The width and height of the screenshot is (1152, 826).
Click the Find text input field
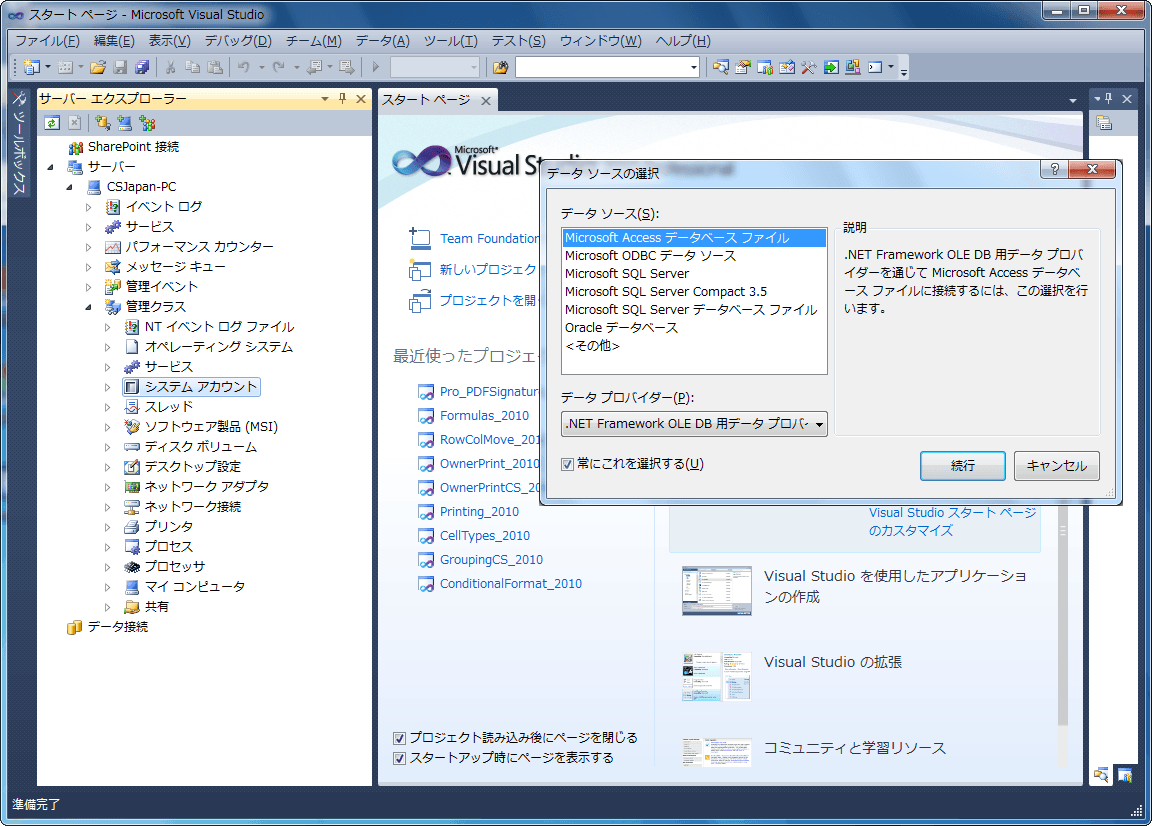pyautogui.click(x=602, y=68)
